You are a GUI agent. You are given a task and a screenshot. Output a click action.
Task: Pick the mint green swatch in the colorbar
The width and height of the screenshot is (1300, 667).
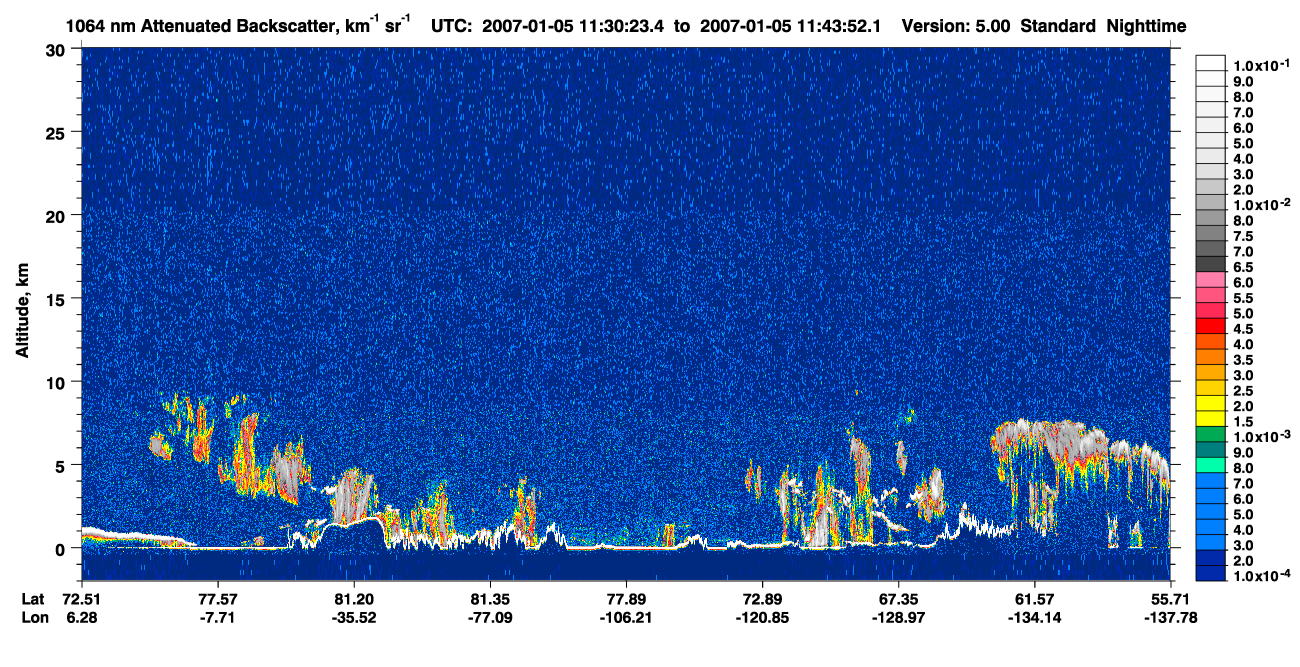[x=1210, y=464]
